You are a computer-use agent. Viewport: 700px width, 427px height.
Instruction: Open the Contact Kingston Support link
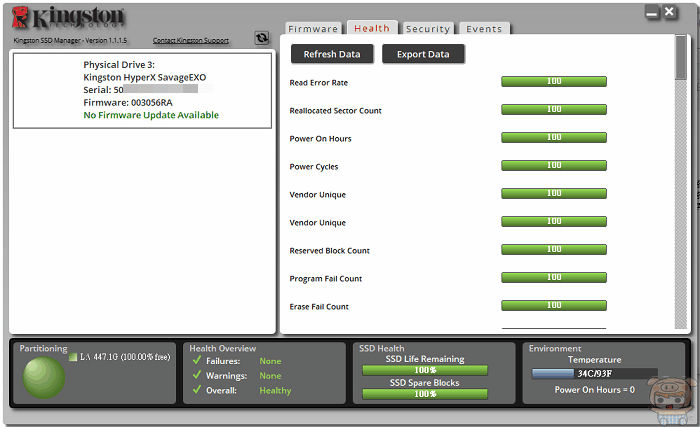pyautogui.click(x=191, y=40)
